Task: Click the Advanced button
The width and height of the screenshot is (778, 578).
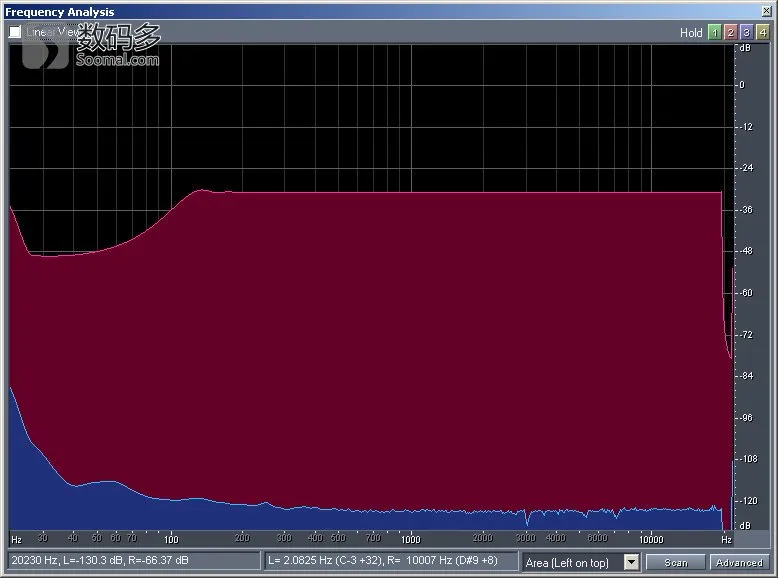Action: pos(739,562)
